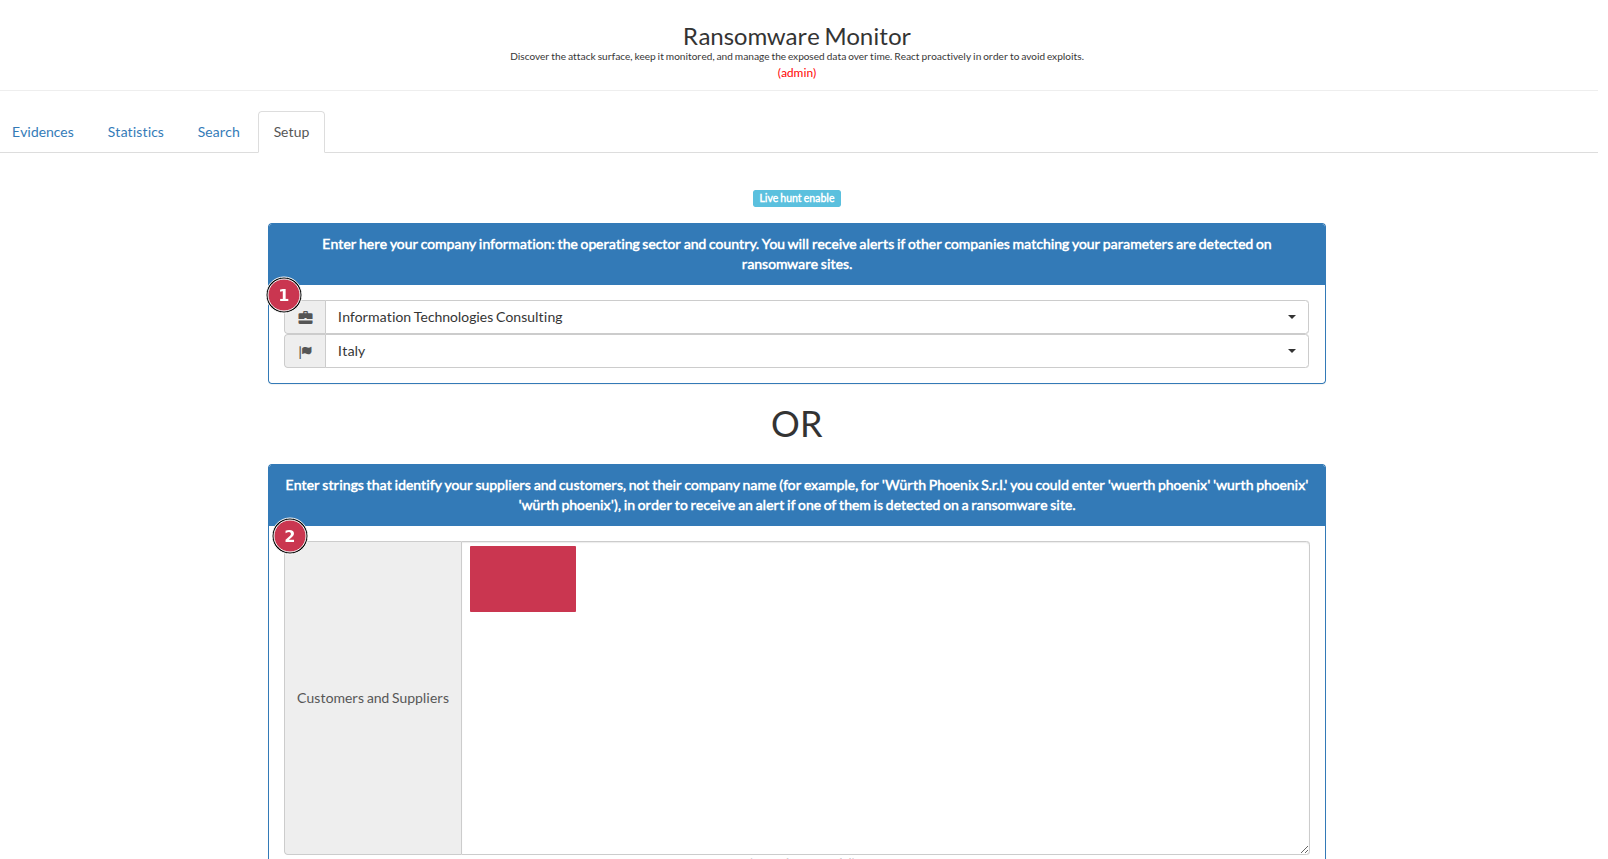This screenshot has width=1608, height=859.
Task: Click the flag country icon
Action: 305,351
